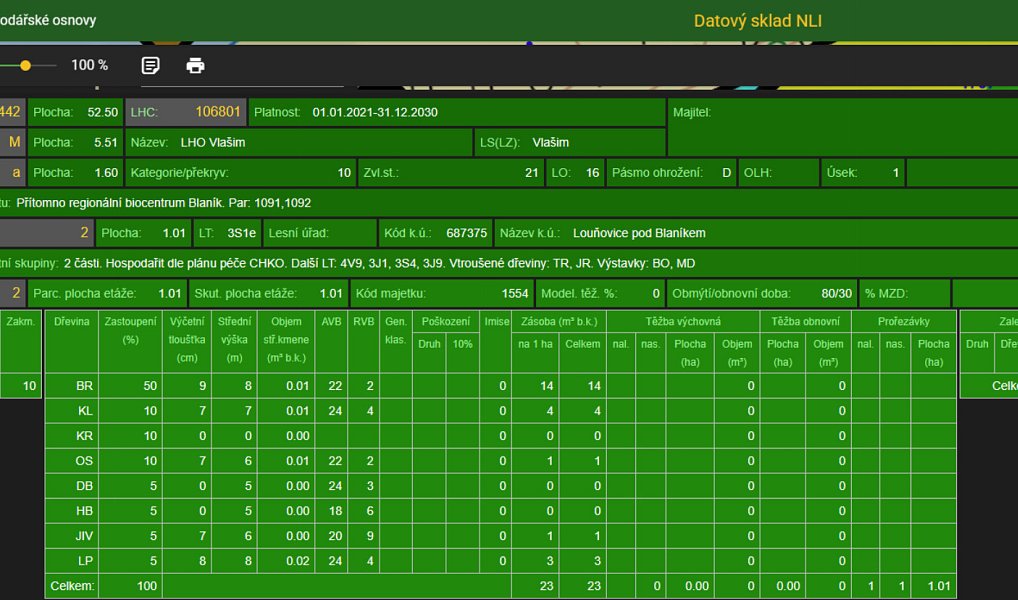Click the Těžba obnovní header
Screen dimensions: 1018x600
[806, 321]
